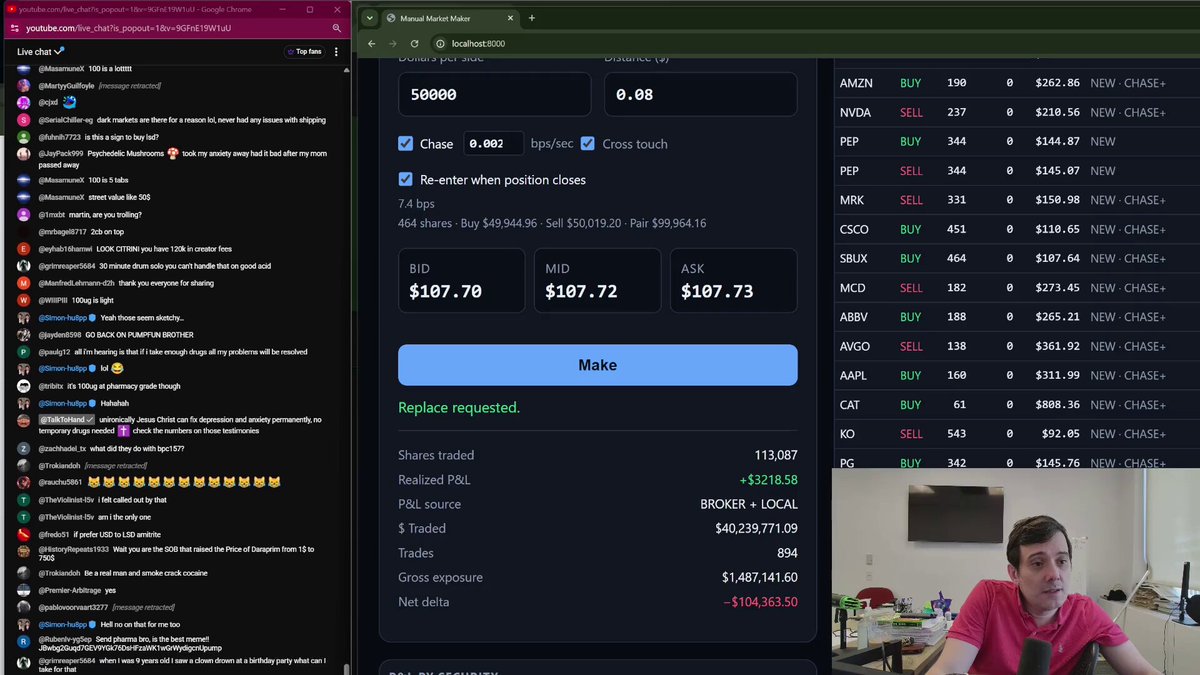Click @Rubenlv-ygSep's R avatar
This screenshot has height=675, width=1200.
tap(24, 641)
